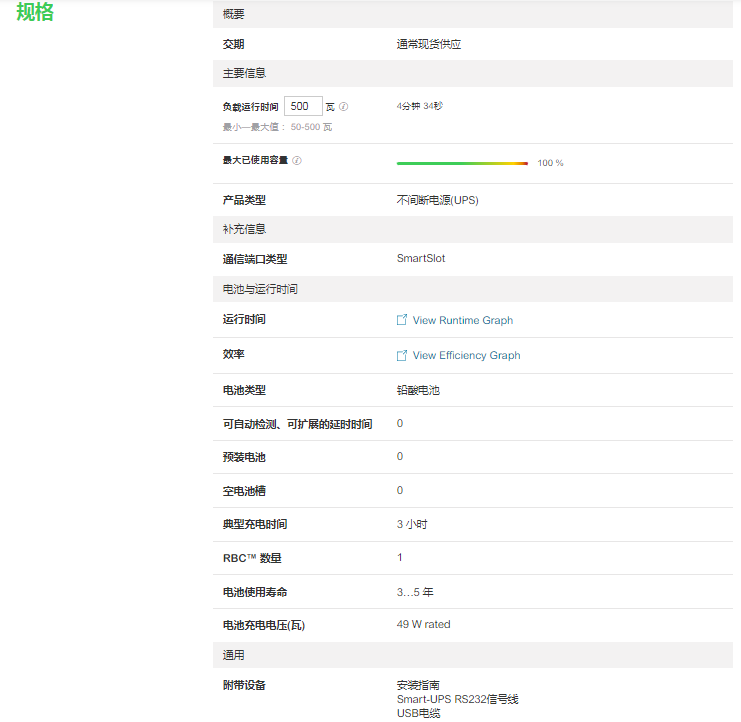Click external-link icon before View Runtime Graph
741x722 pixels.
tap(402, 320)
